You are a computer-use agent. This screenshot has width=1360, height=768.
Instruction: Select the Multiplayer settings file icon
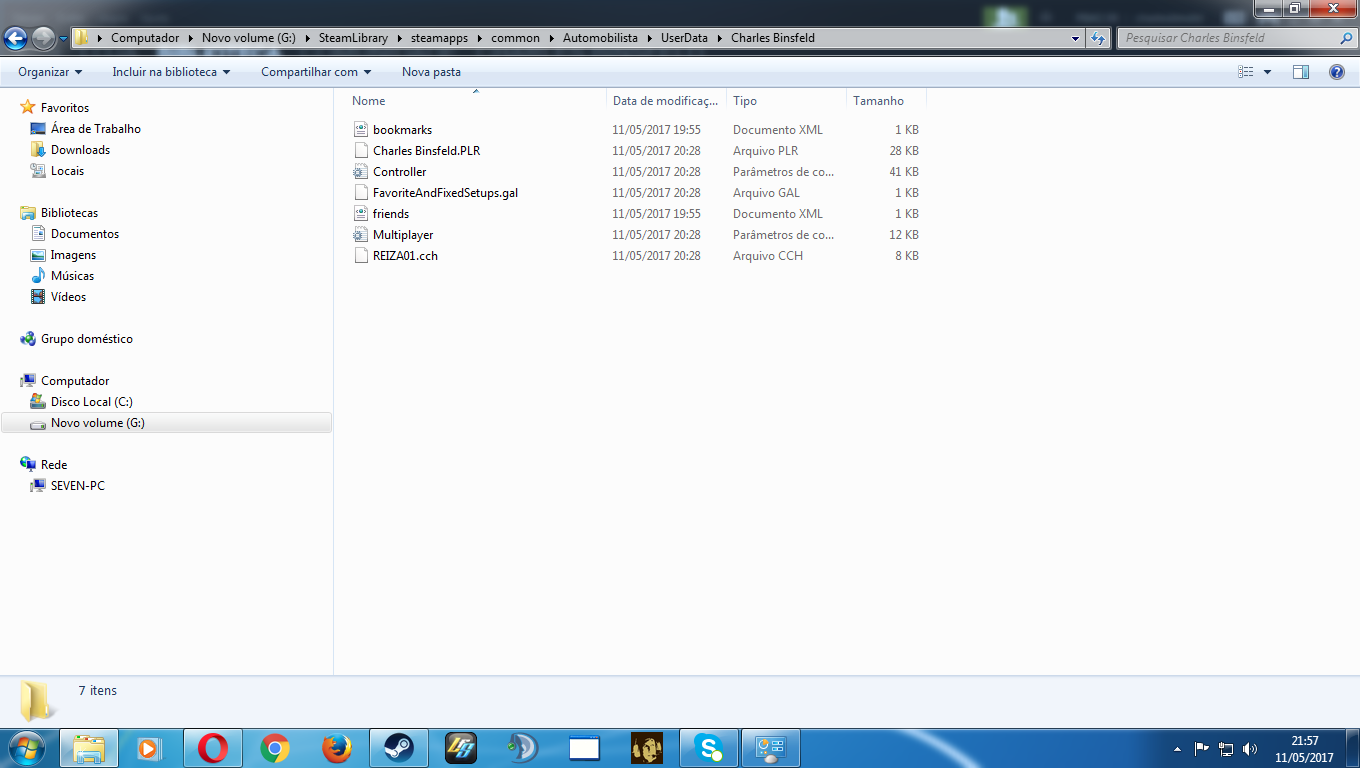[361, 235]
